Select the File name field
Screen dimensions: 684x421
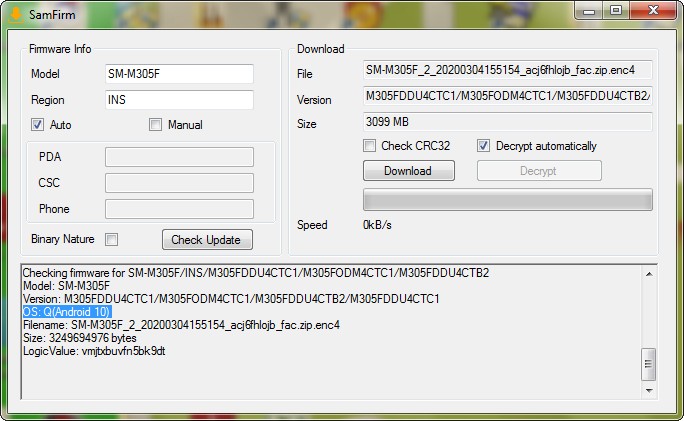pyautogui.click(x=508, y=70)
